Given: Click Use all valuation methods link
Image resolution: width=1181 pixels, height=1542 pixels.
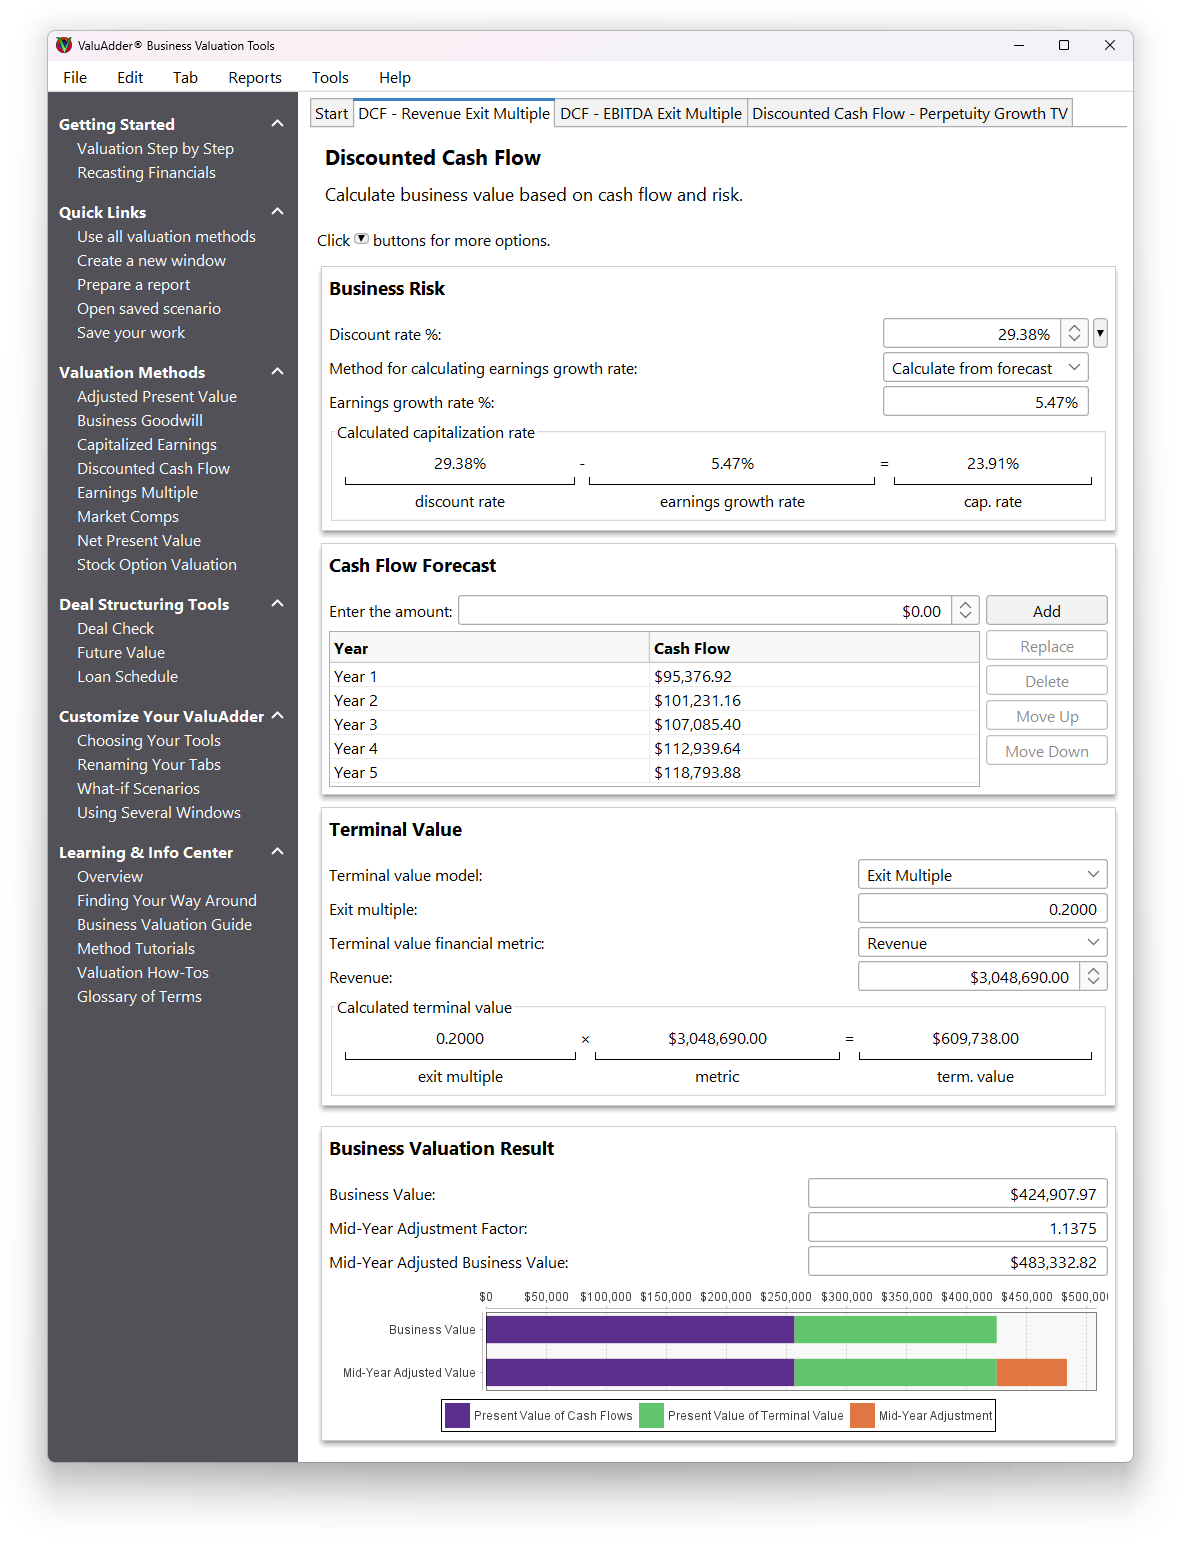Looking at the screenshot, I should pos(166,236).
